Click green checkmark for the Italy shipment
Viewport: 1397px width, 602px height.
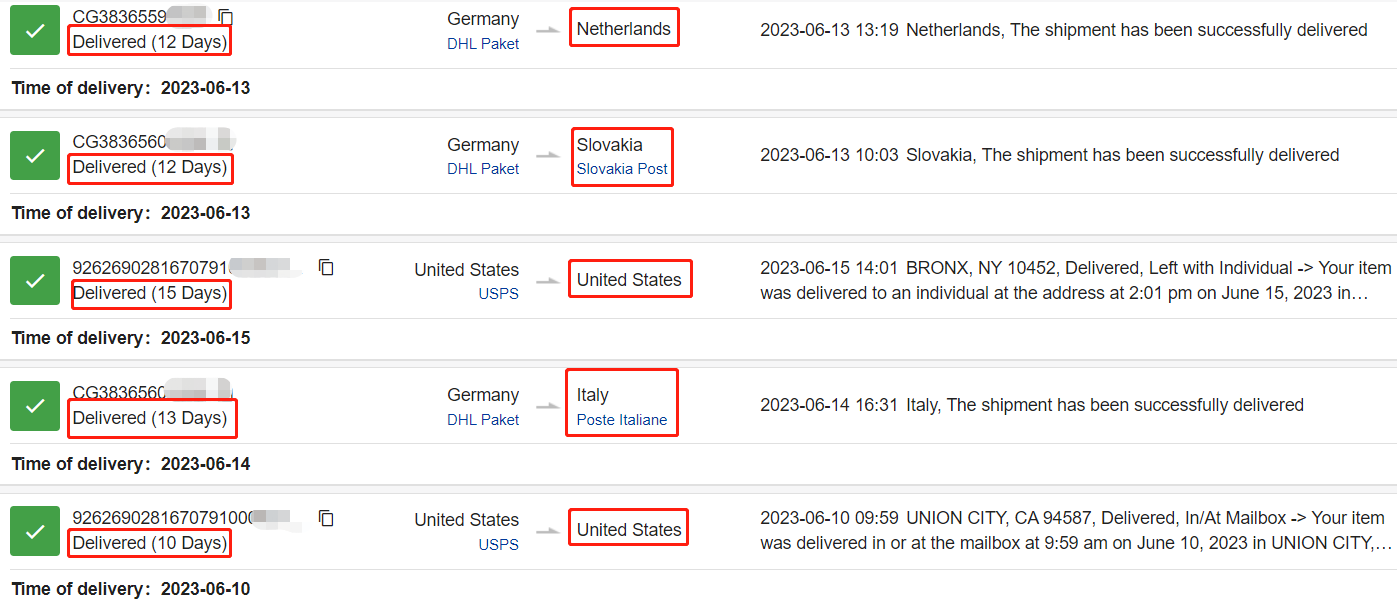tap(35, 406)
